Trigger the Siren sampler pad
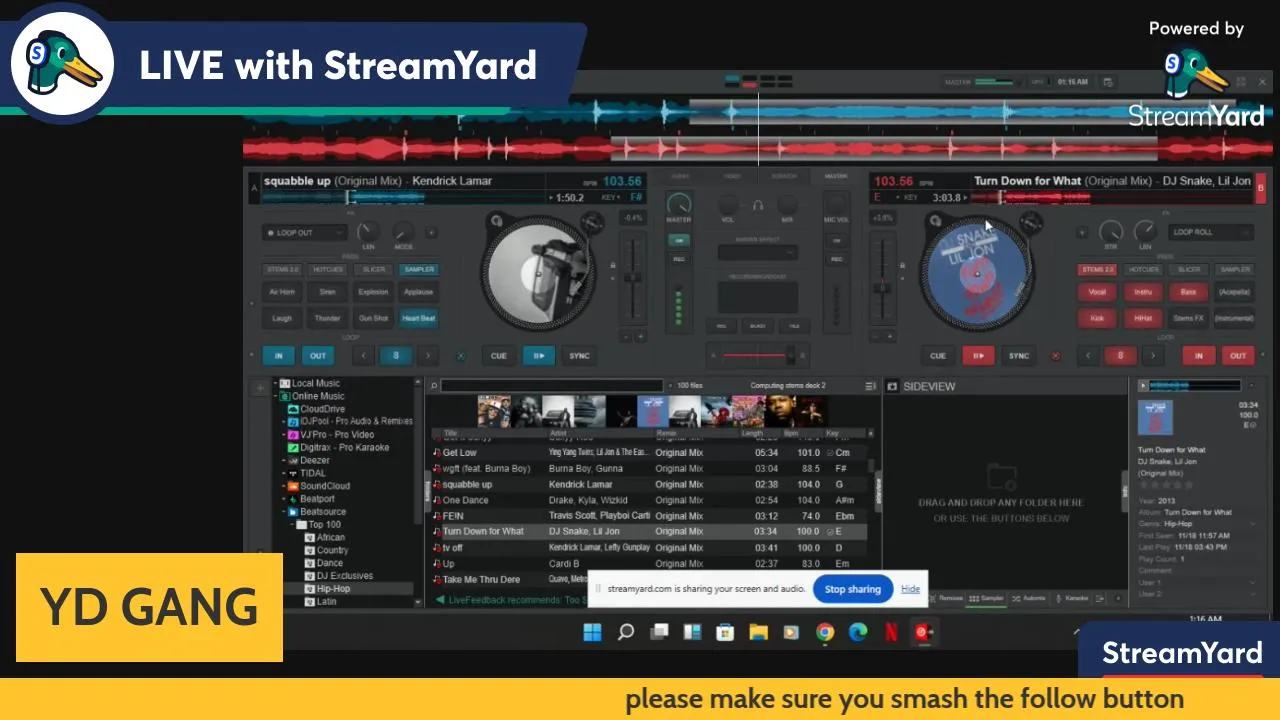The height and width of the screenshot is (720, 1280). (x=328, y=292)
